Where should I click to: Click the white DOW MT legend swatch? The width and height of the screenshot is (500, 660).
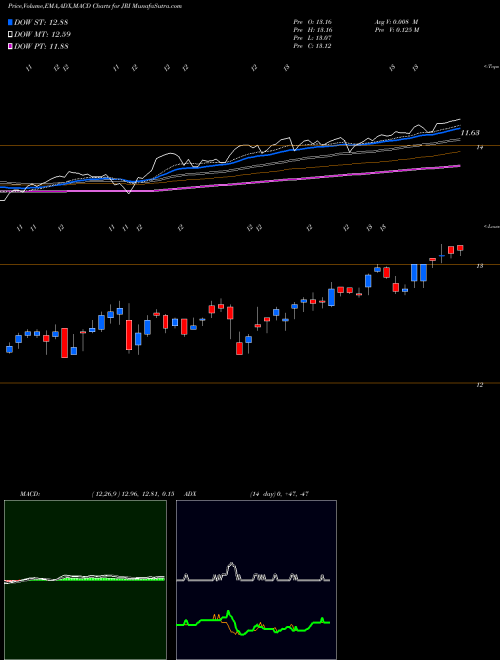tap(11, 35)
